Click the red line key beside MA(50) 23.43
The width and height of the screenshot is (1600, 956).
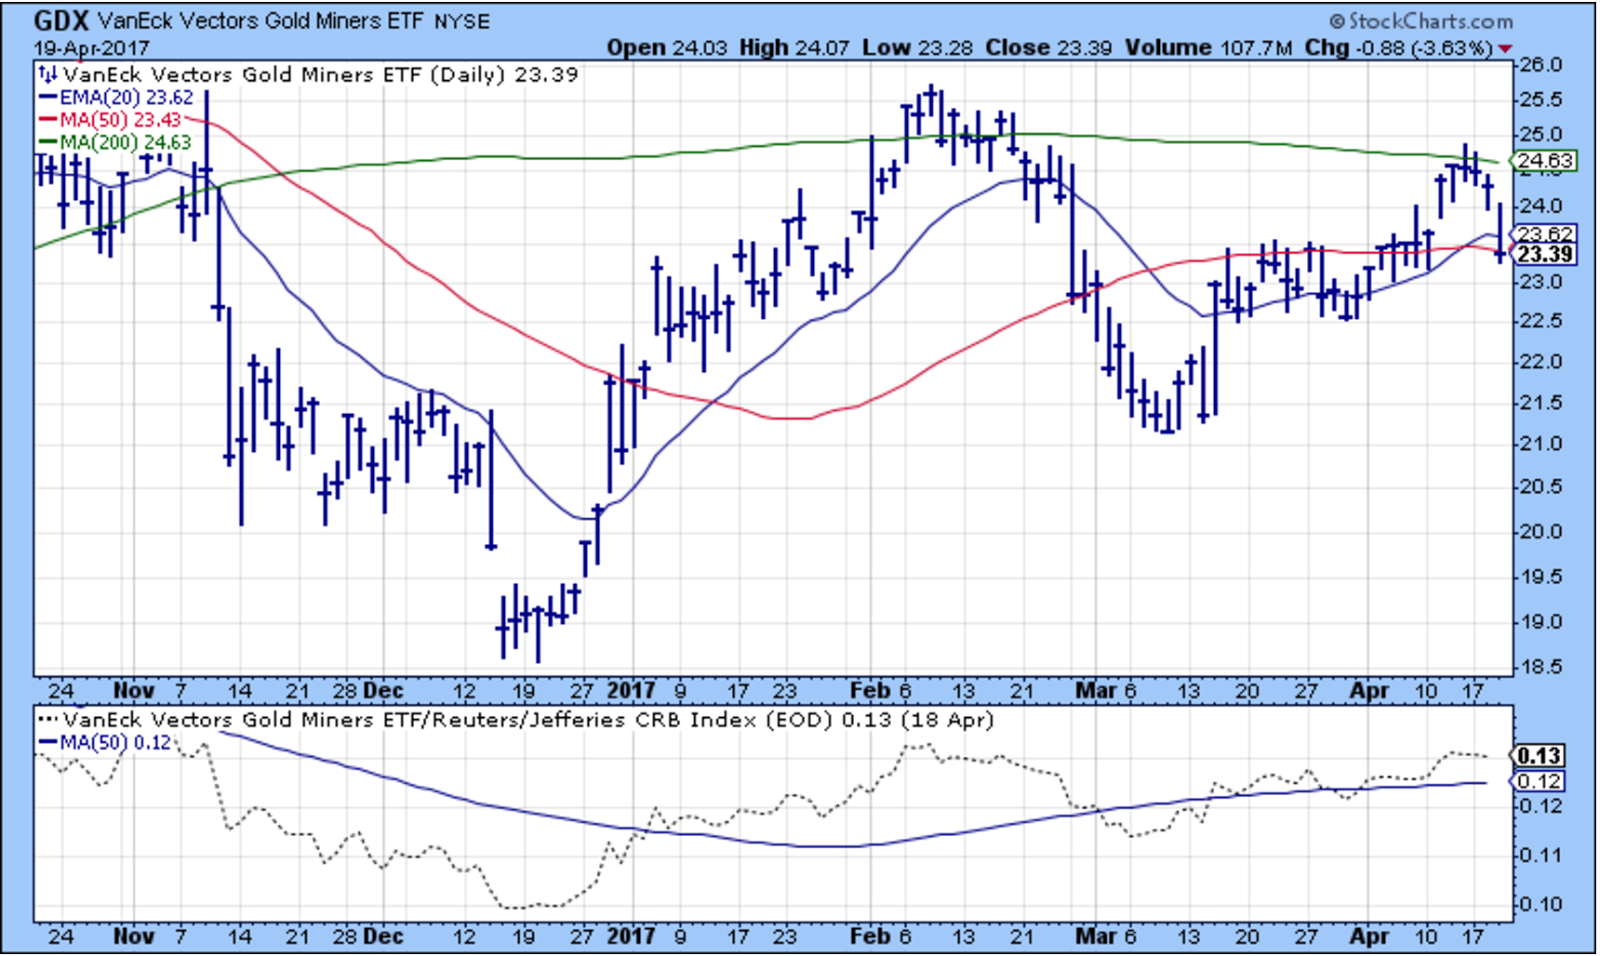coord(47,120)
